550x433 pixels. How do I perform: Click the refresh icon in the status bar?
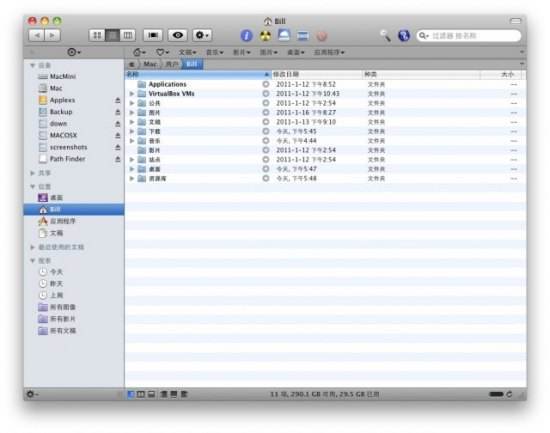509,394
